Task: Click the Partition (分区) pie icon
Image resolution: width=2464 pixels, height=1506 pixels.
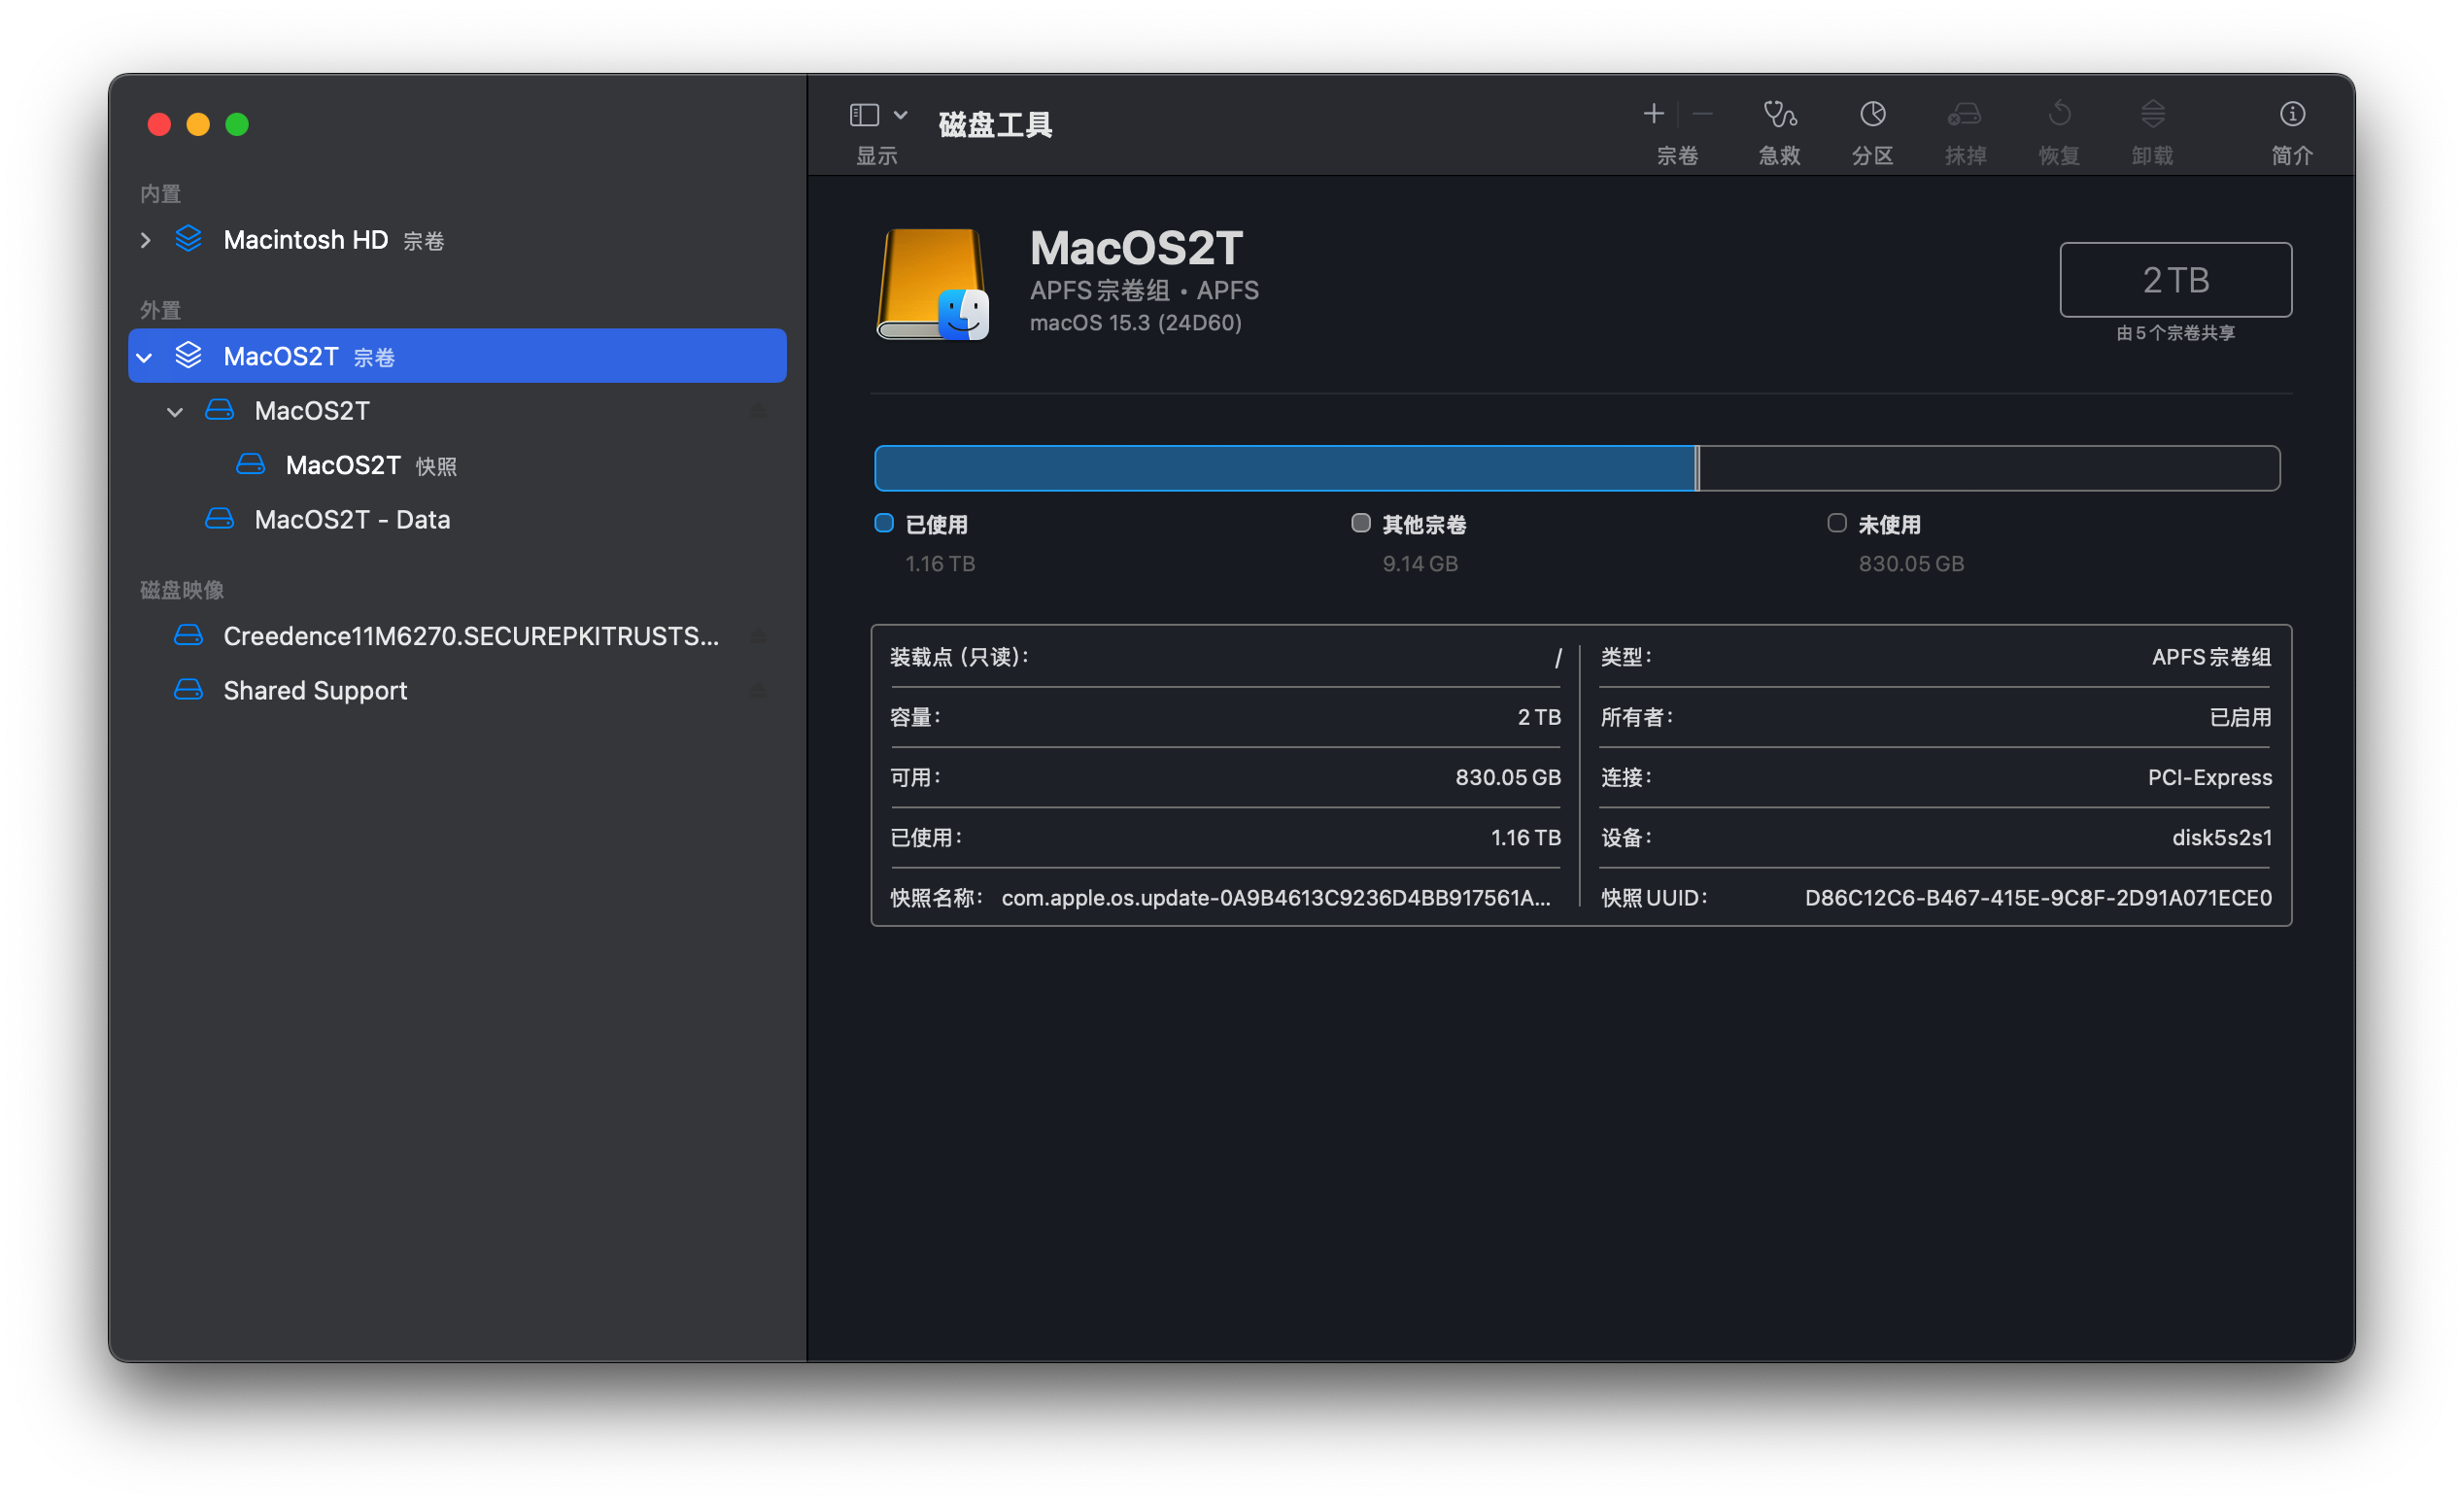Action: click(1872, 115)
